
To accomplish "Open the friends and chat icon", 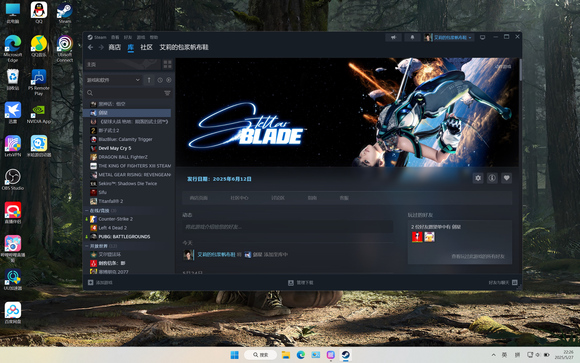I will [x=515, y=282].
